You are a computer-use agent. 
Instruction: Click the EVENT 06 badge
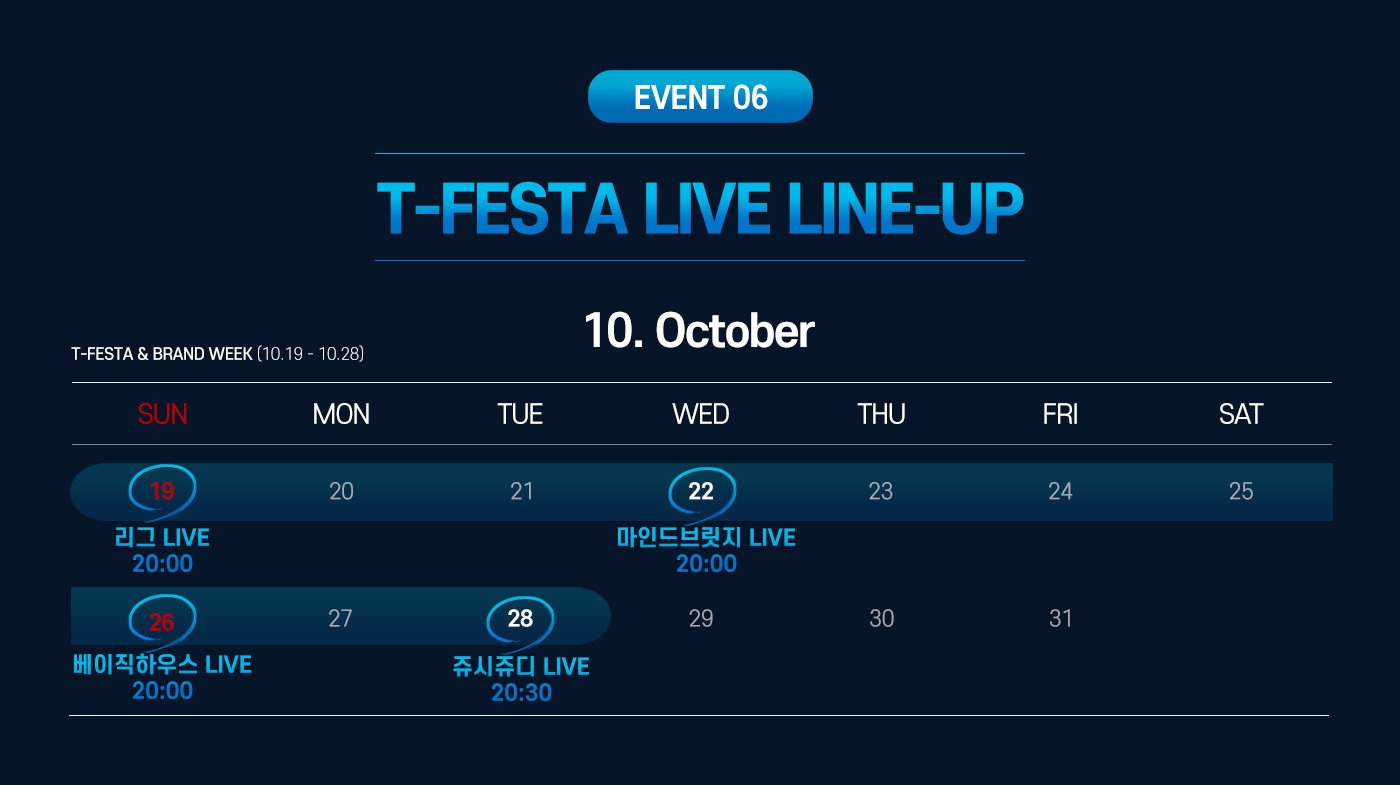click(x=700, y=97)
